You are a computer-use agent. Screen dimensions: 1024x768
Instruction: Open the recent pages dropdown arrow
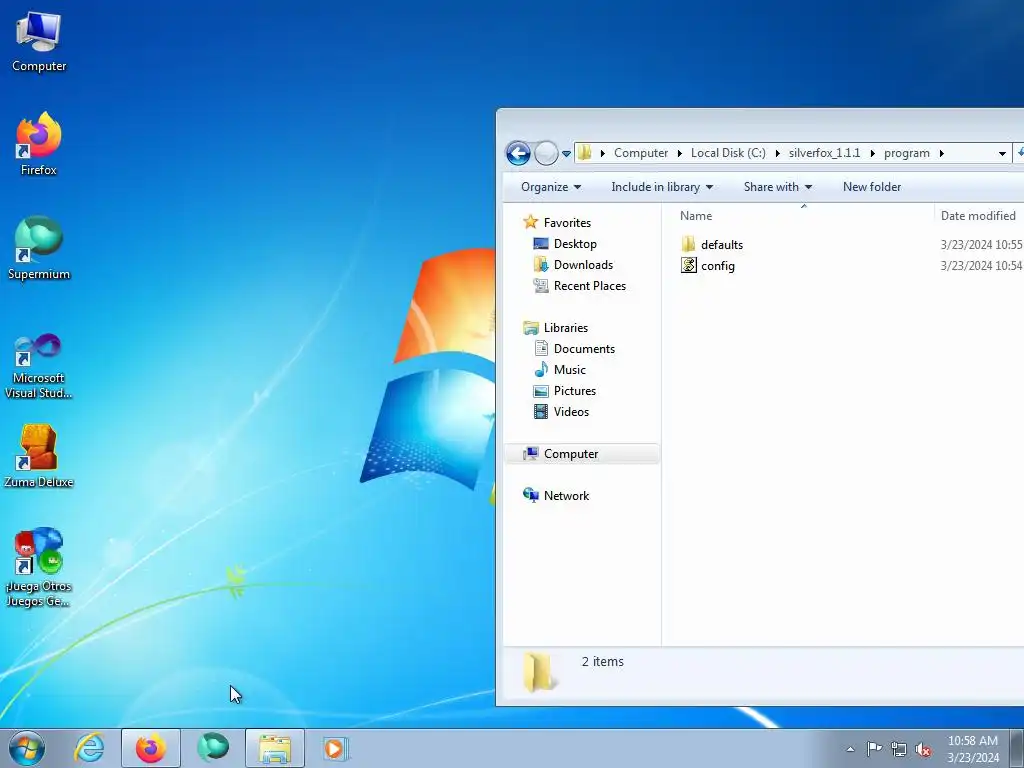566,154
